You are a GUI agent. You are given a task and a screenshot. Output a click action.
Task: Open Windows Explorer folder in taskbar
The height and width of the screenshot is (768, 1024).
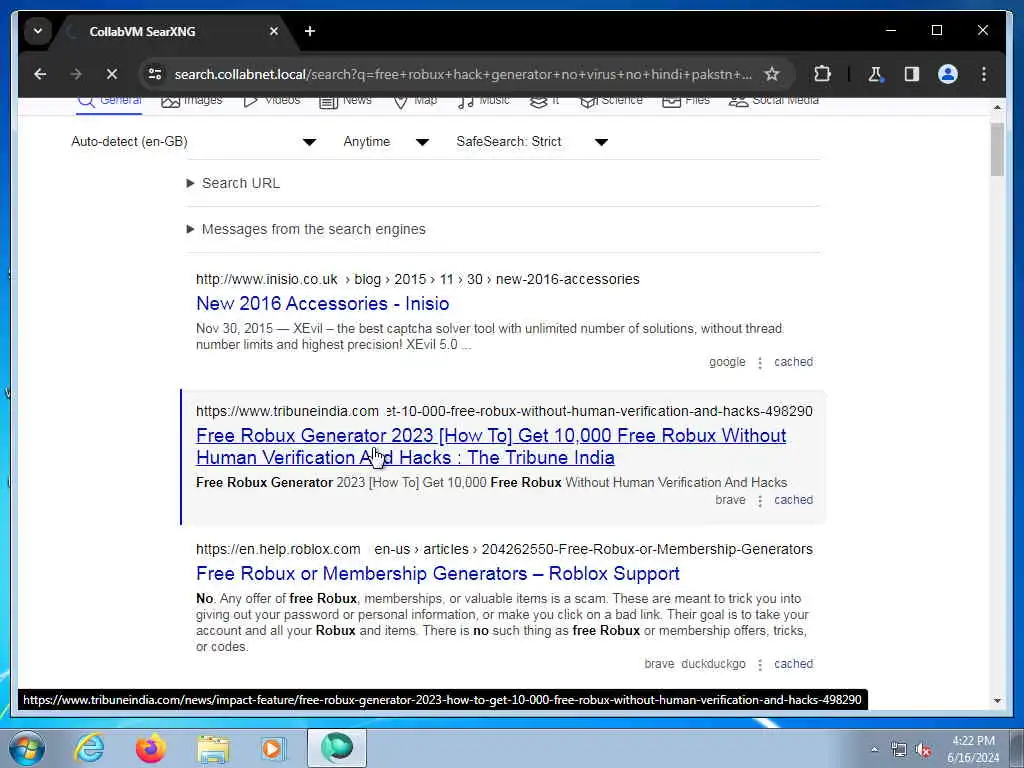pyautogui.click(x=213, y=749)
